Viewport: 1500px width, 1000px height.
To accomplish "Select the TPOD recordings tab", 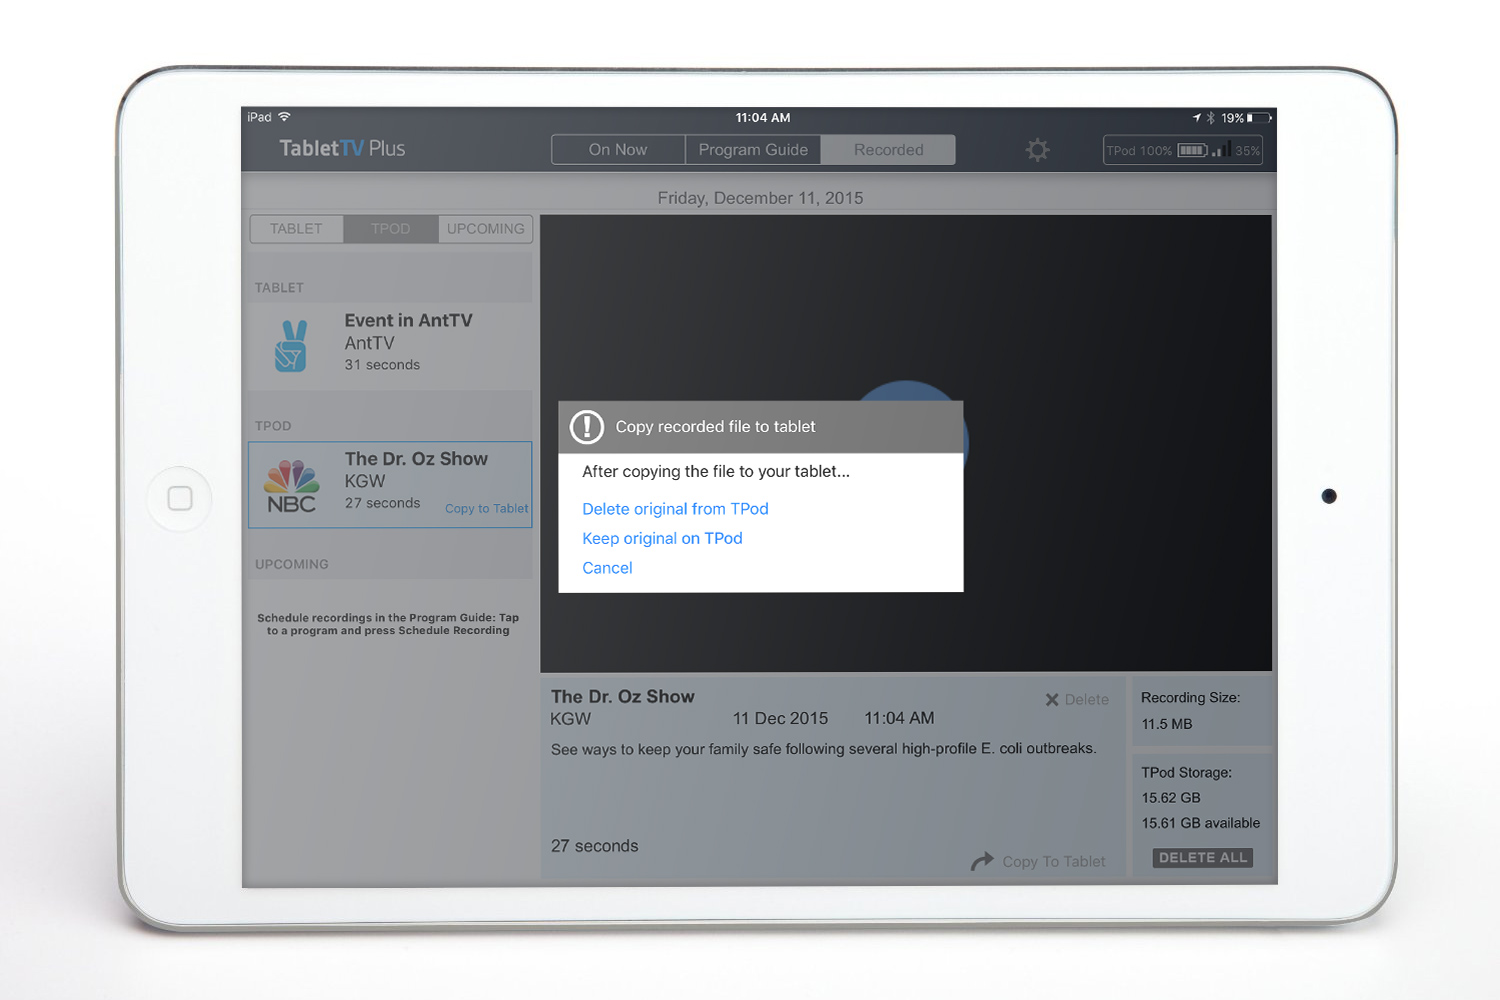I will coord(390,229).
